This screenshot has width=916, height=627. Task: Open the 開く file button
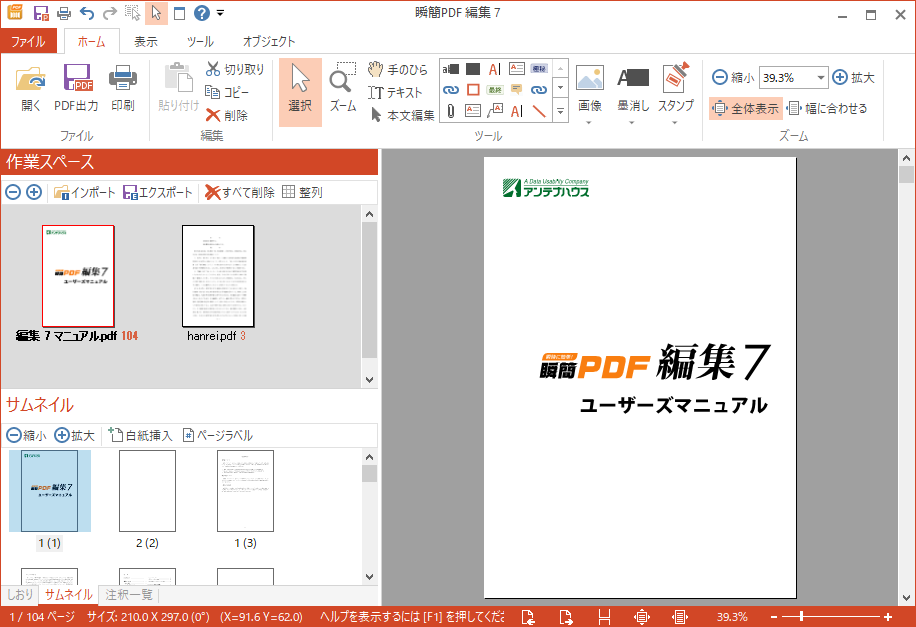click(x=31, y=89)
